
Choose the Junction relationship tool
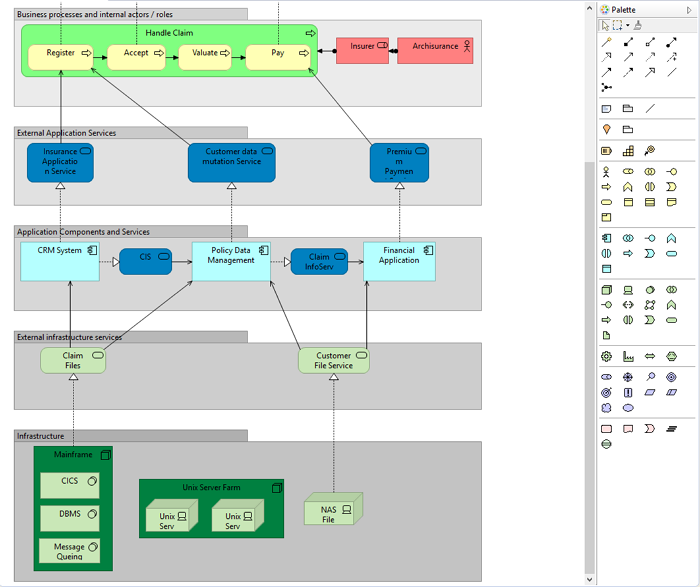(606, 87)
